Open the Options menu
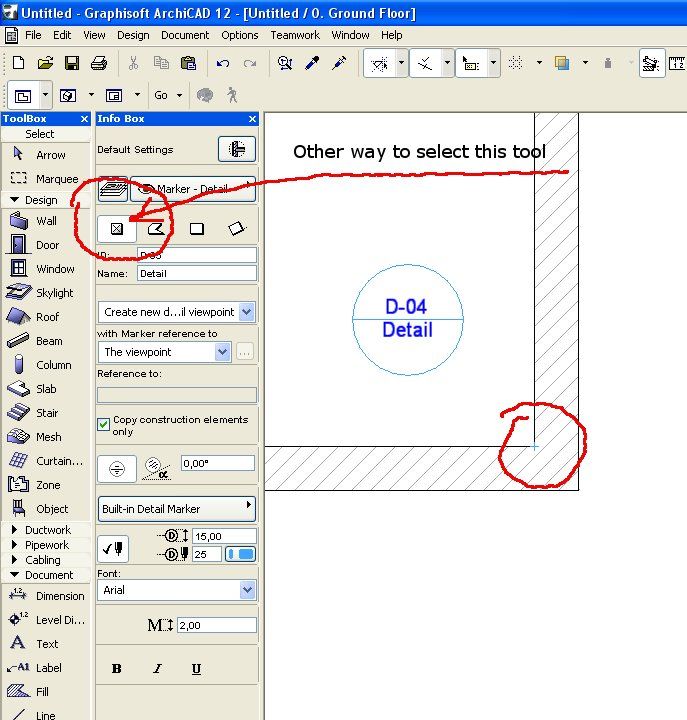Image resolution: width=687 pixels, height=720 pixels. click(x=240, y=35)
